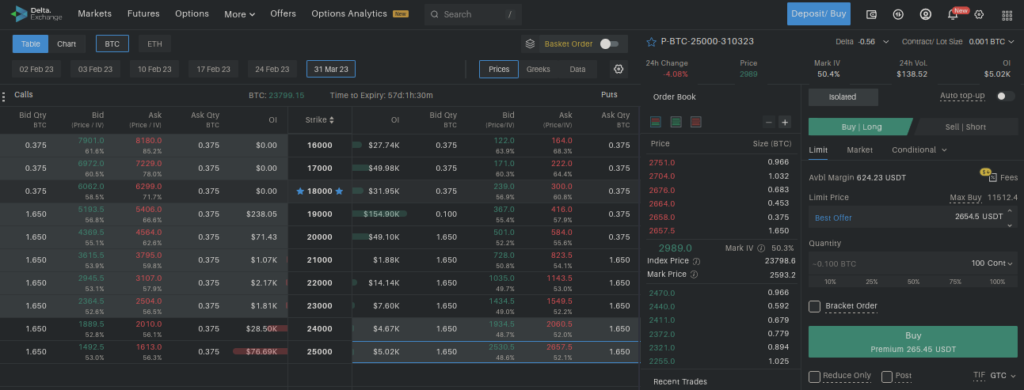The height and width of the screenshot is (390, 1024).
Task: Click the Delta Exchange logo
Action: tap(37, 14)
